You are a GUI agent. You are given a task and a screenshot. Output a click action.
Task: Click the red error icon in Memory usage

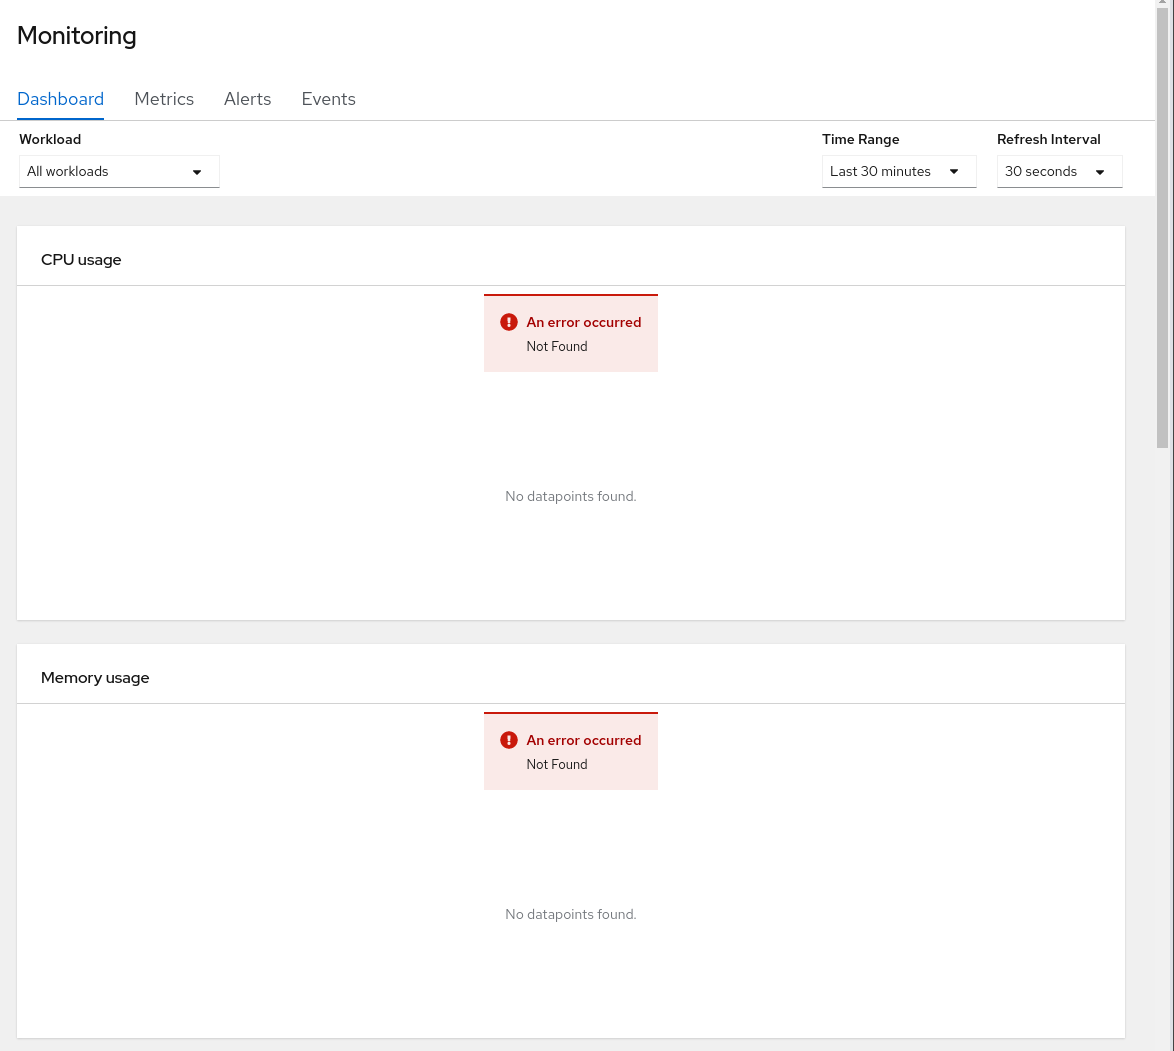509,740
